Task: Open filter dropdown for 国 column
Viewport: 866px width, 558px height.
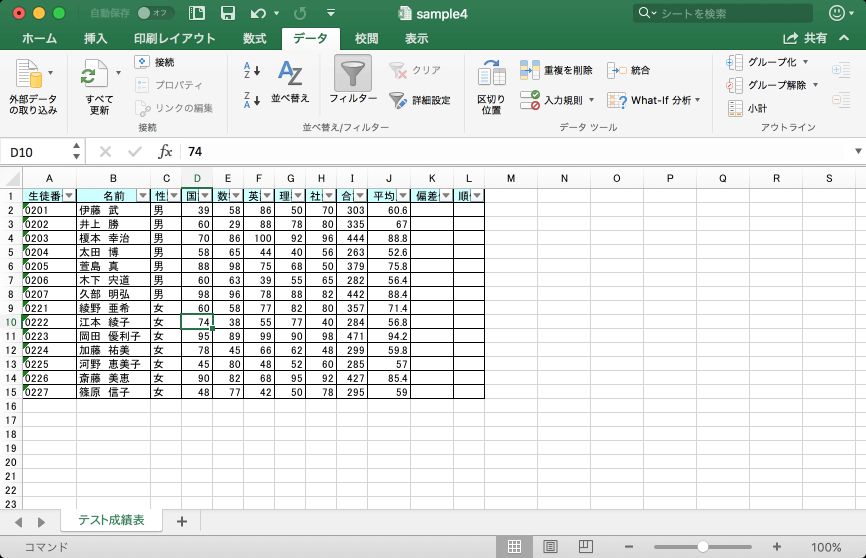Action: click(x=205, y=196)
